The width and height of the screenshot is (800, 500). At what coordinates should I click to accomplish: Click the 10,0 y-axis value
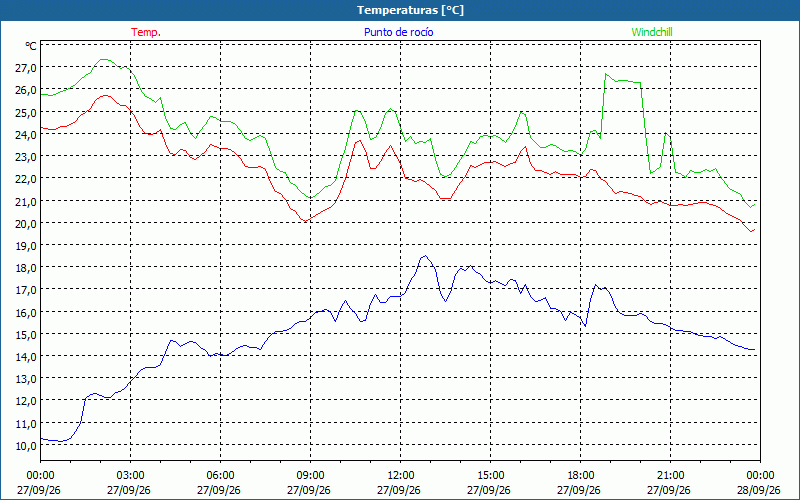pyautogui.click(x=26, y=445)
